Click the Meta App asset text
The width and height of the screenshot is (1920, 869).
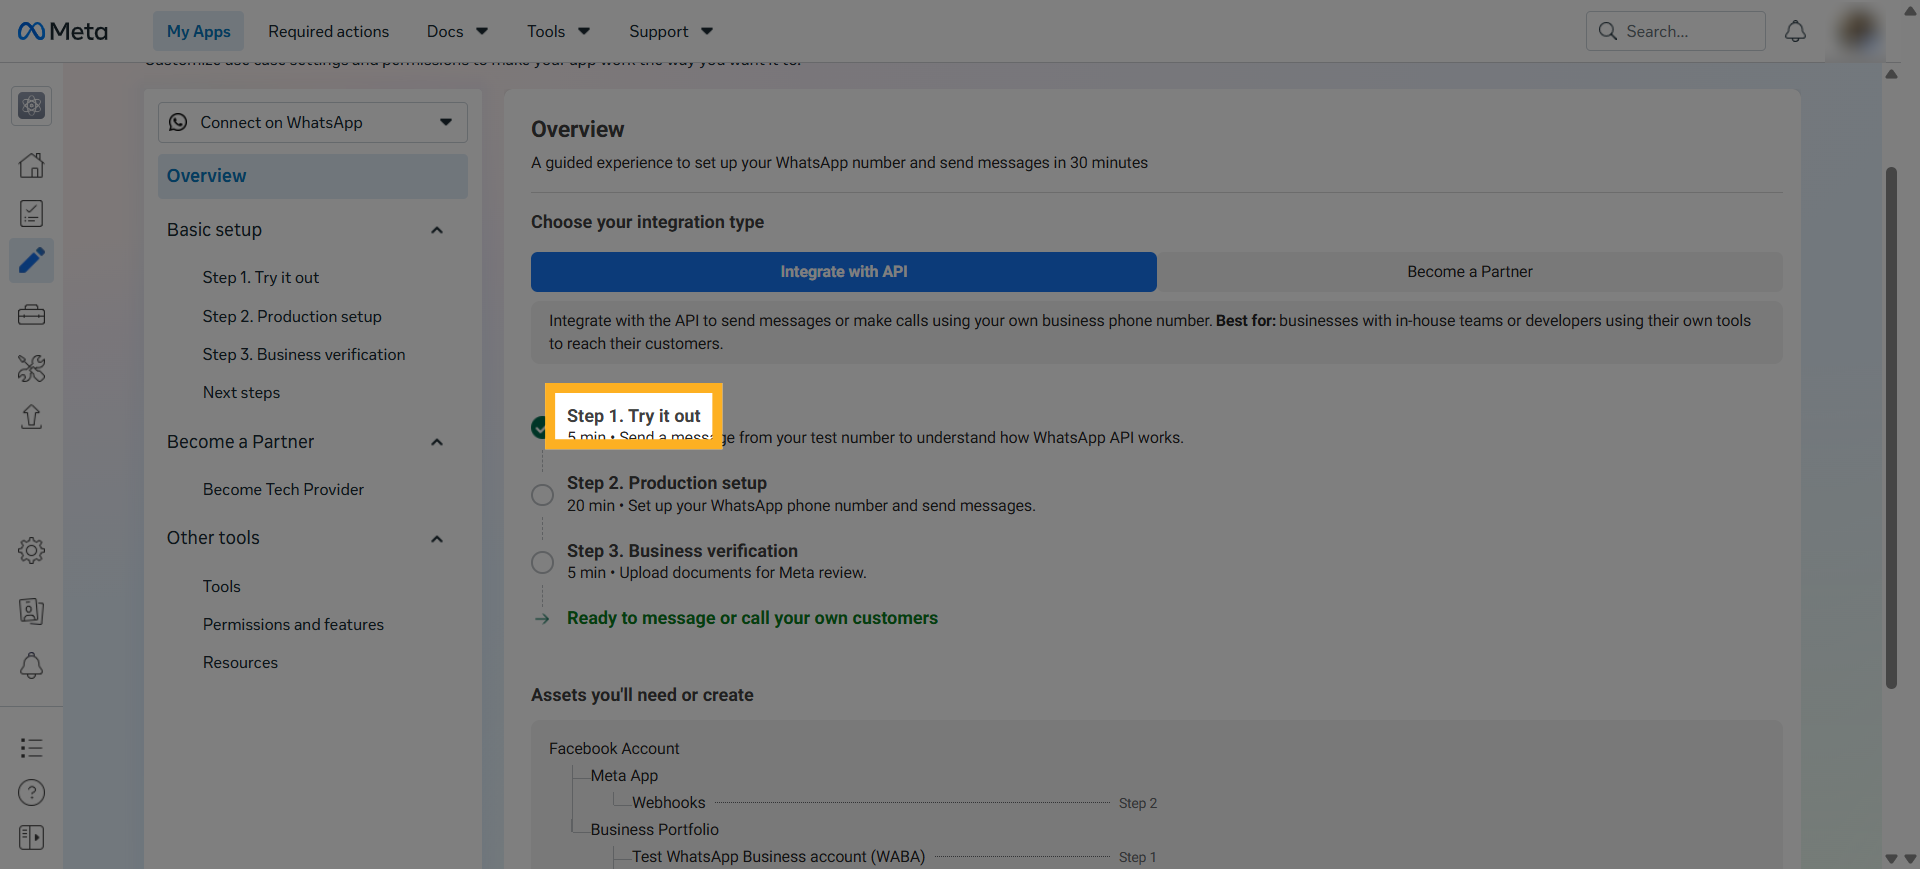pos(624,775)
